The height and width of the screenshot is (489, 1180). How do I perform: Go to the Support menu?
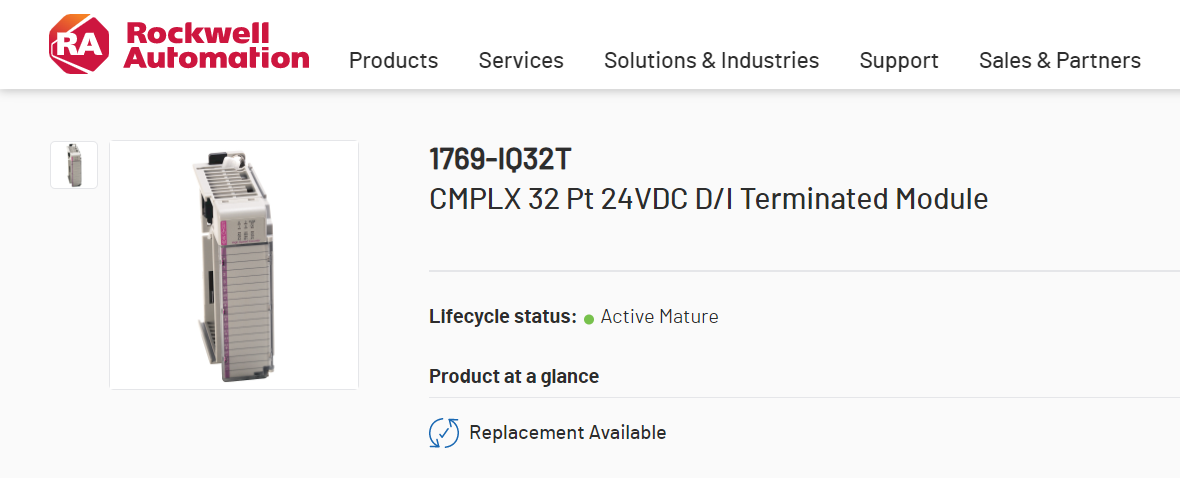click(x=899, y=60)
